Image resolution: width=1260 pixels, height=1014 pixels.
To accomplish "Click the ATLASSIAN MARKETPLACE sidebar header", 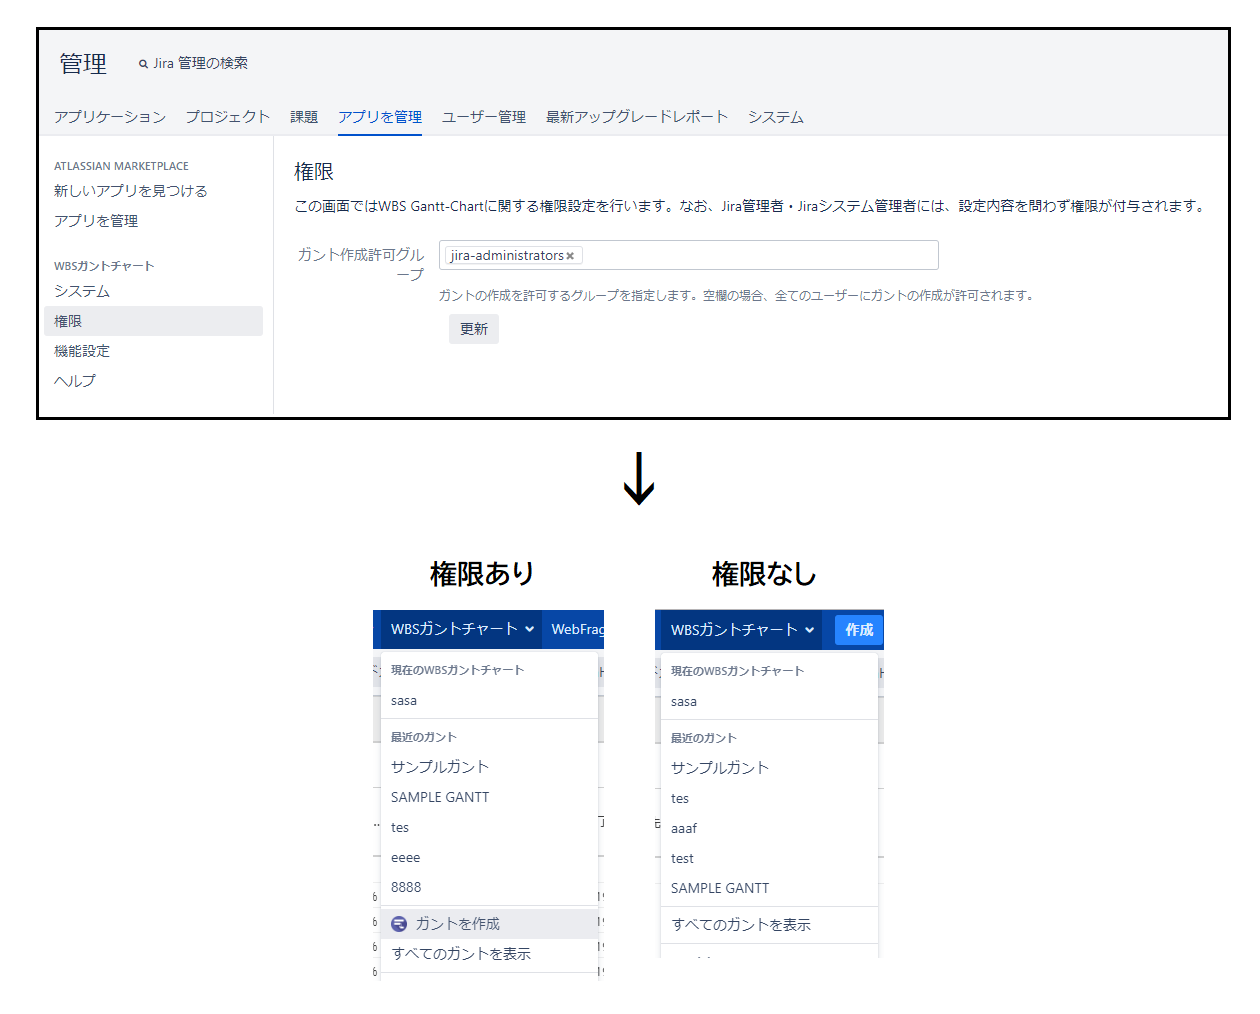I will [x=121, y=166].
